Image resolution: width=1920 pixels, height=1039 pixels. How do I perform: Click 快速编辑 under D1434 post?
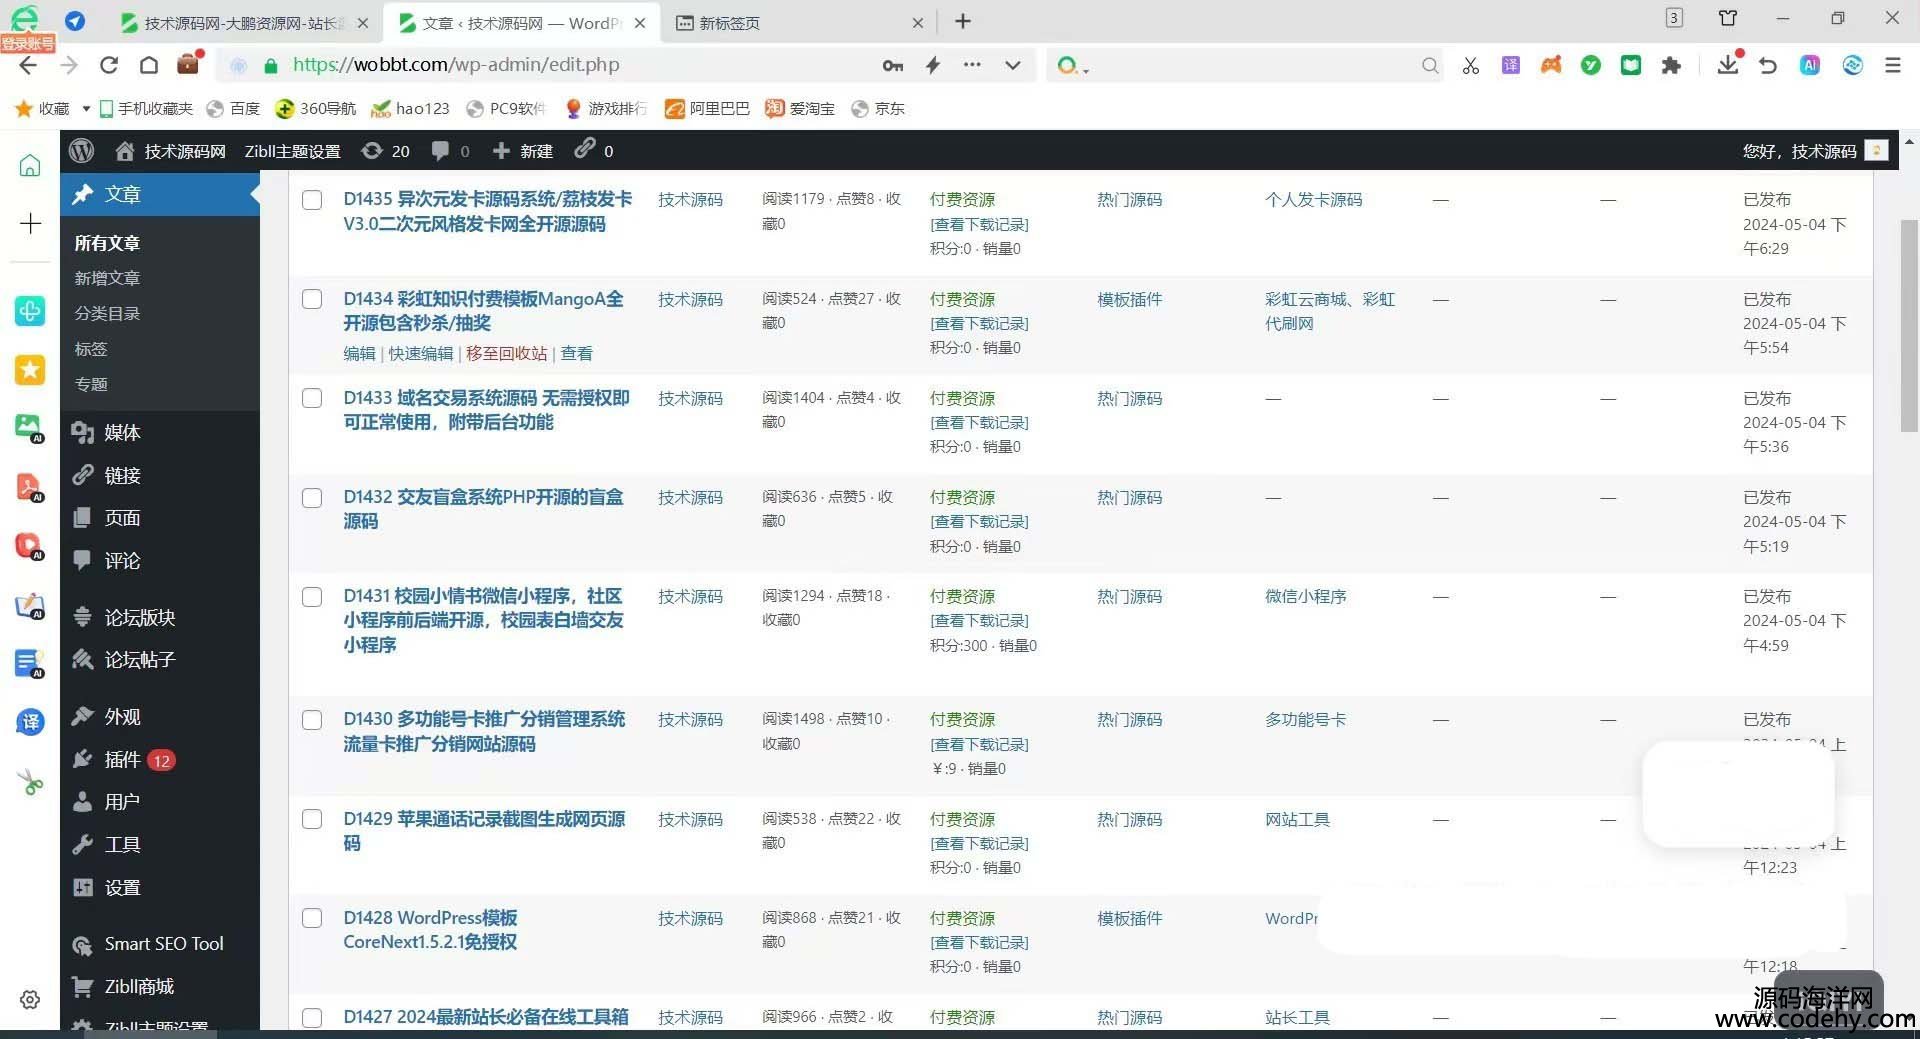421,353
